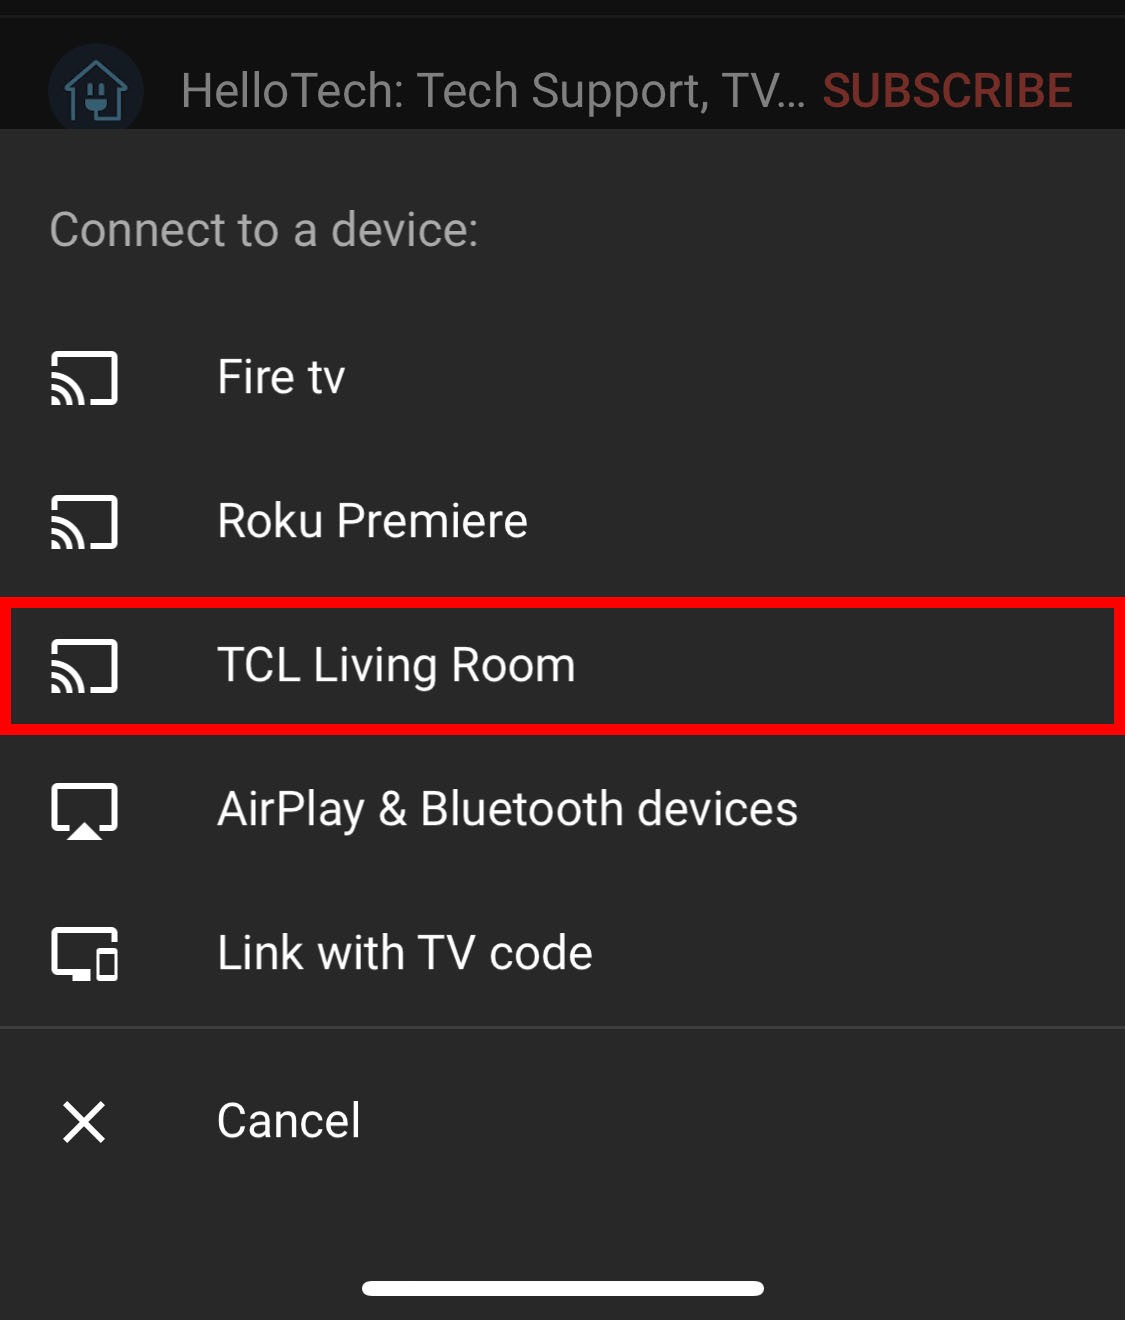Tap the Link with TV code text
Screen dimensions: 1125x1320
tap(405, 953)
